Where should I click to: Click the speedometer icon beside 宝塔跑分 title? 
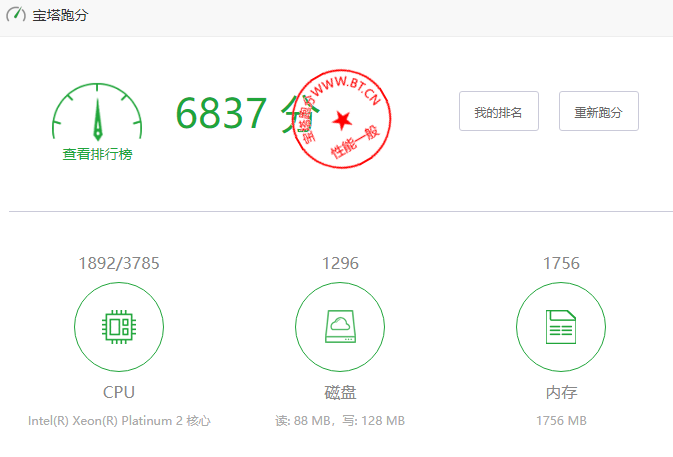[16, 14]
